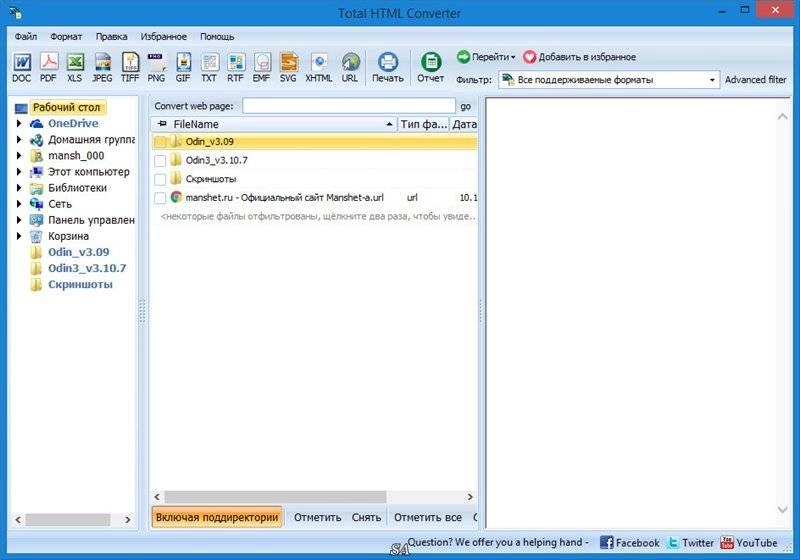
Task: Convert to DOC format
Action: pyautogui.click(x=21, y=67)
